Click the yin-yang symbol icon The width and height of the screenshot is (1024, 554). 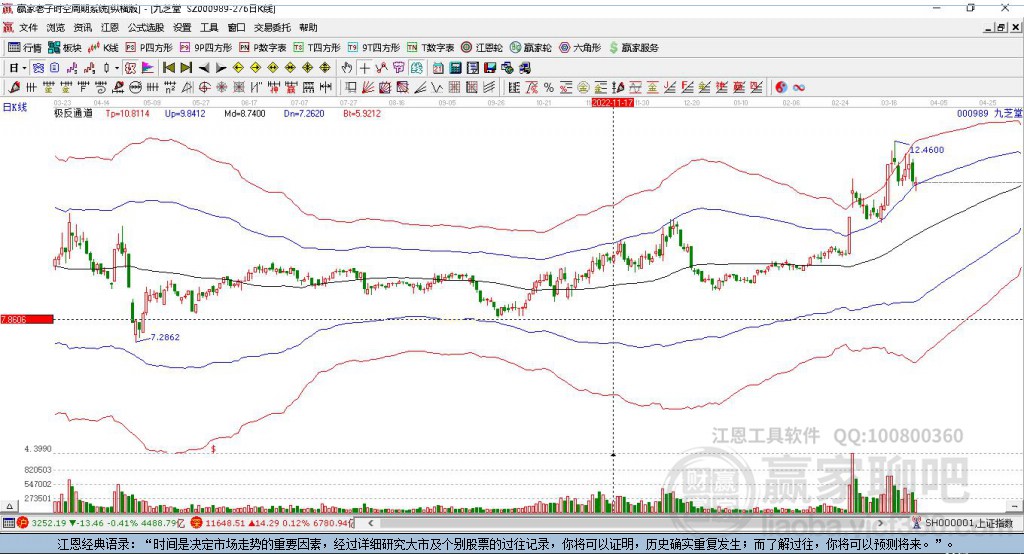click(781, 88)
